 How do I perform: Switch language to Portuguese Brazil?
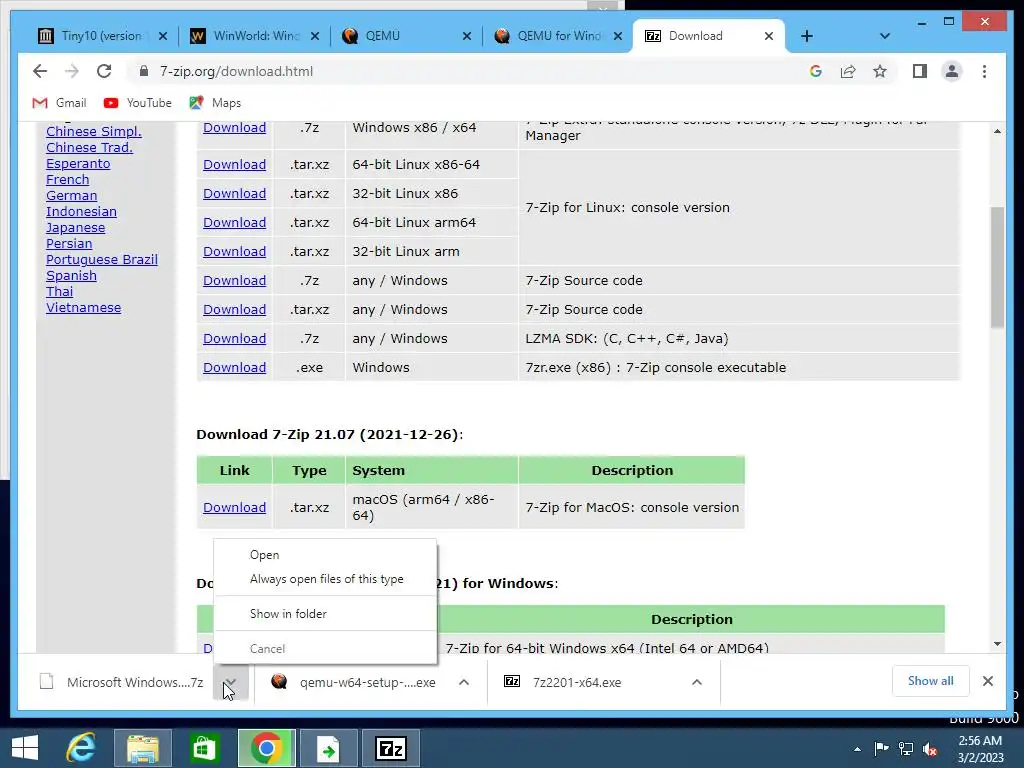tap(102, 259)
